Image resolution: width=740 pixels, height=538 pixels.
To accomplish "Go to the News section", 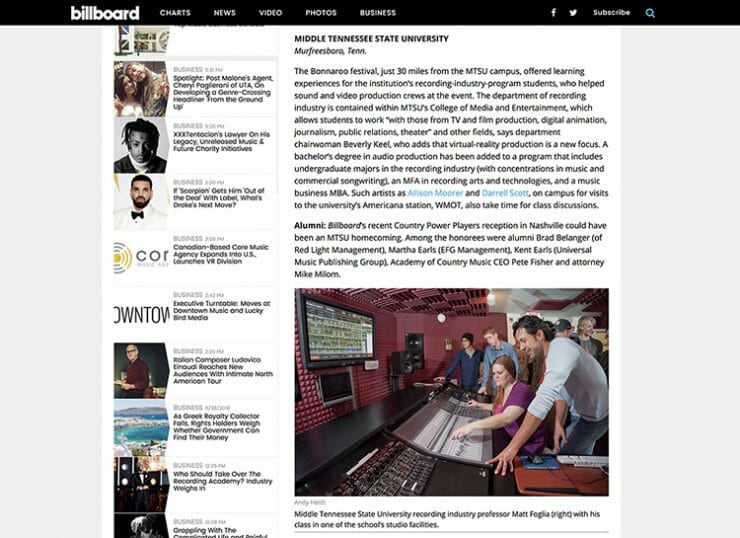I will tap(225, 13).
